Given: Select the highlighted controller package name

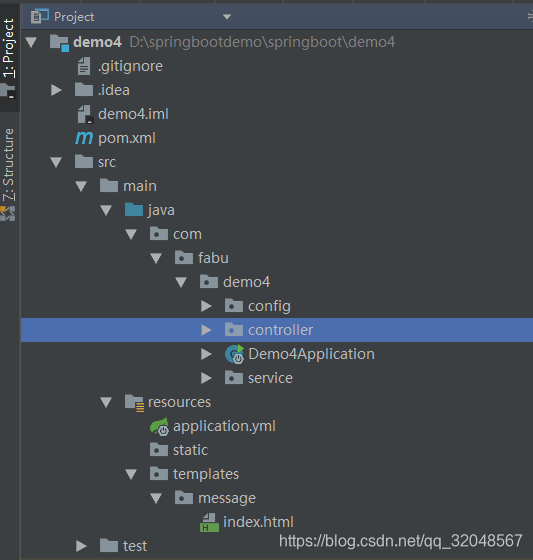Looking at the screenshot, I should click(280, 330).
